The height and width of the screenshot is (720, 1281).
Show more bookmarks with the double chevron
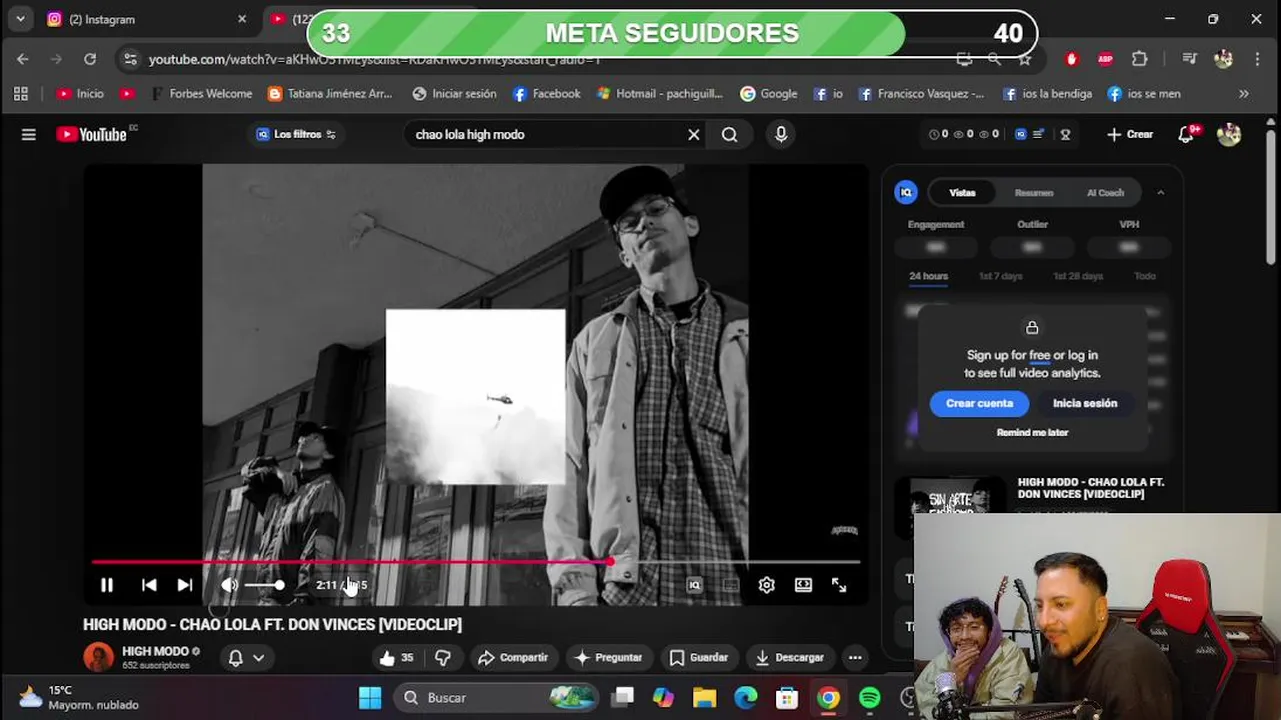point(1244,94)
